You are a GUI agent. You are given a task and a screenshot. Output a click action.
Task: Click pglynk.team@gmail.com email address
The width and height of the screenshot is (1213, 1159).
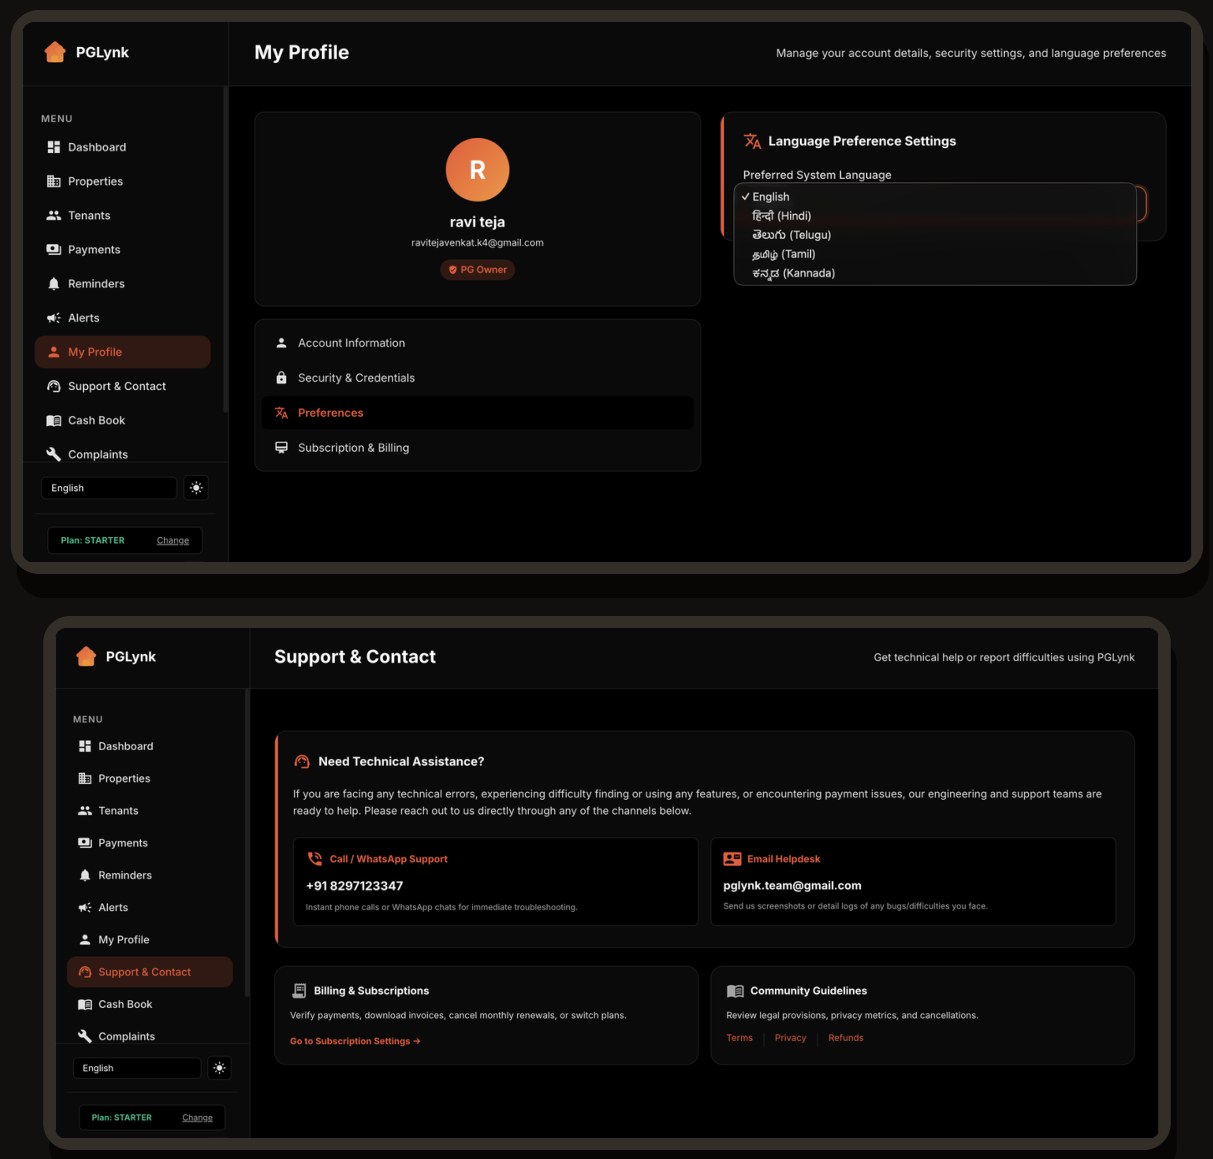pyautogui.click(x=792, y=886)
